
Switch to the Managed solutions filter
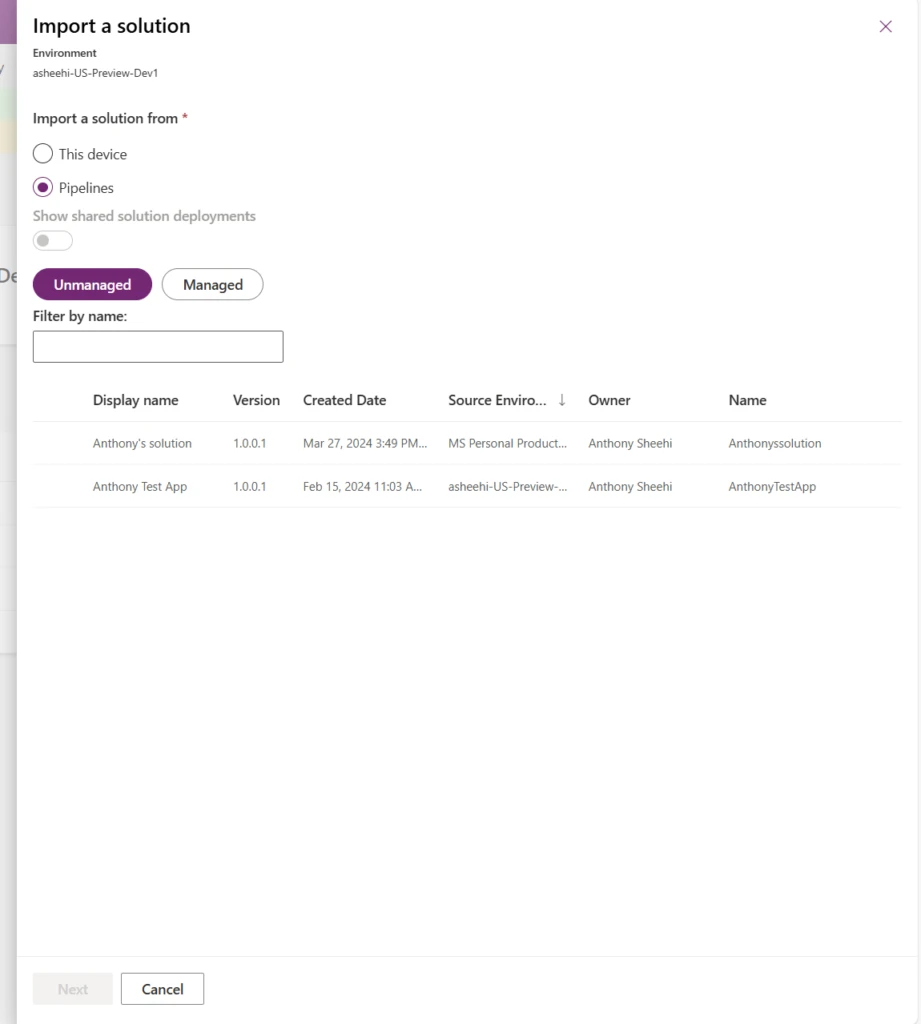(x=212, y=285)
